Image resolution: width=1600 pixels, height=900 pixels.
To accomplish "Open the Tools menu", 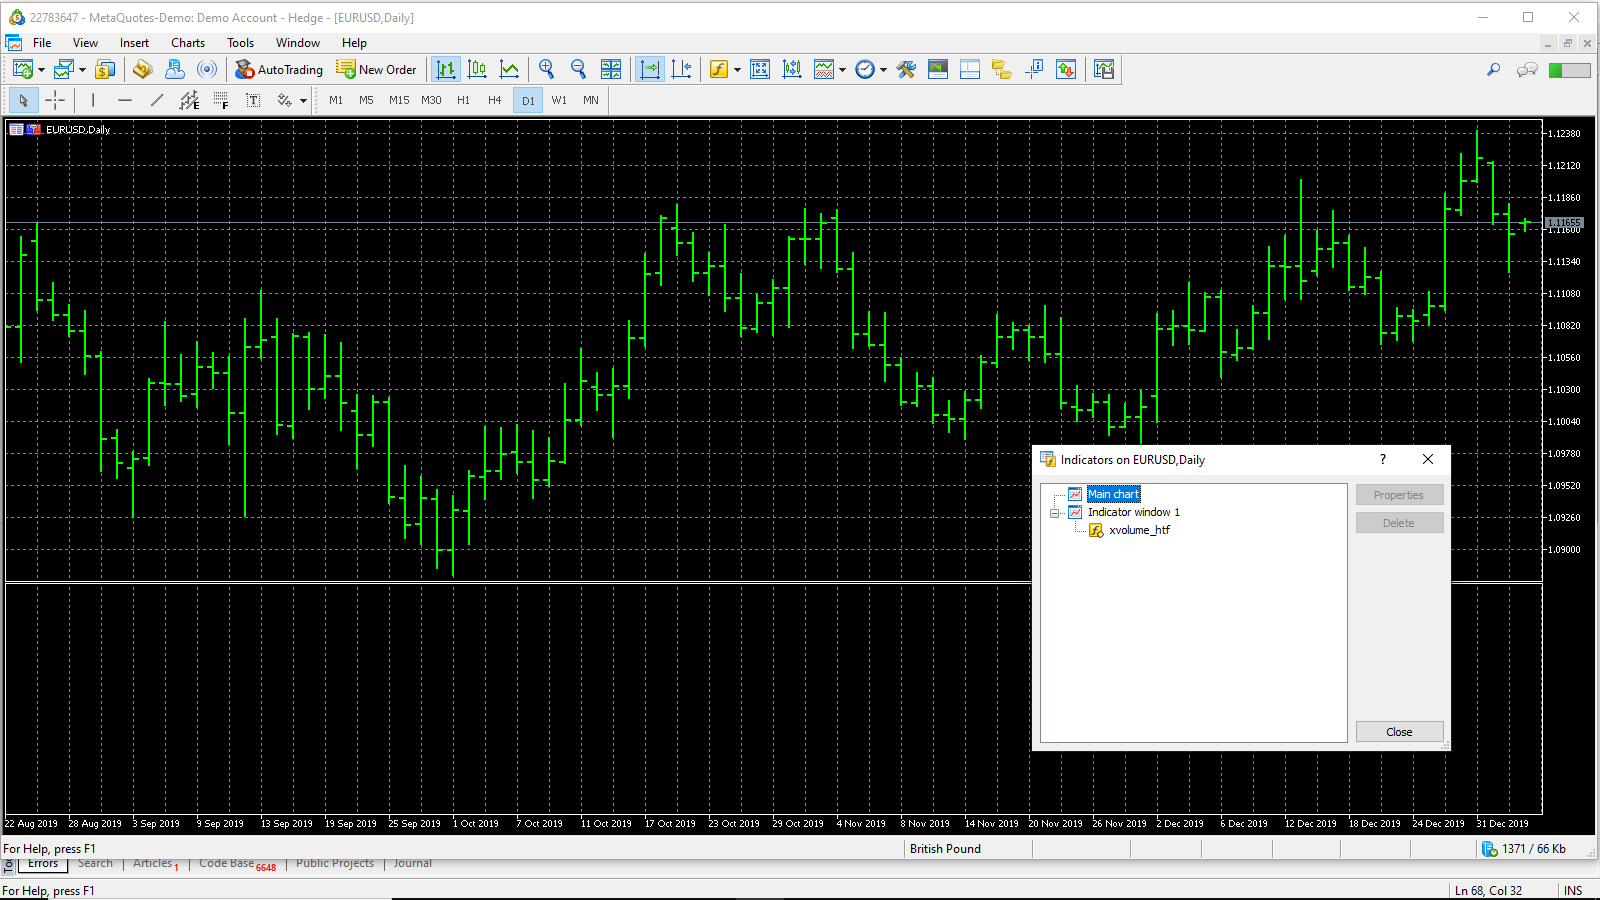I will (x=240, y=43).
